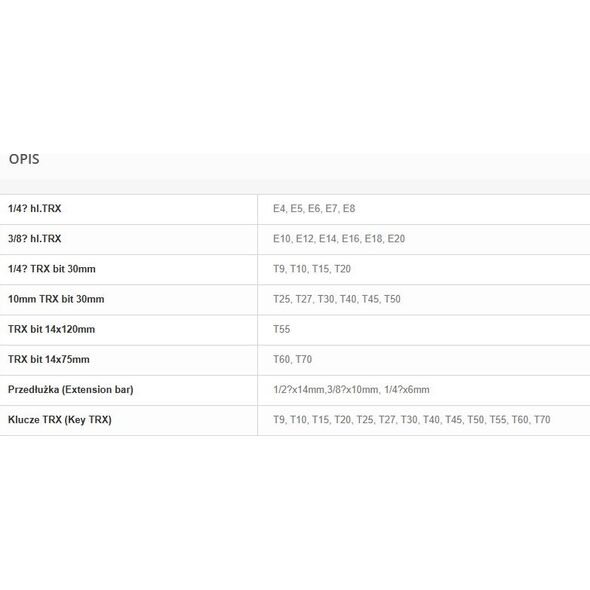590x590 pixels.
Task: Select the TRX bit 14x75mm label
Action: pyautogui.click(x=49, y=359)
